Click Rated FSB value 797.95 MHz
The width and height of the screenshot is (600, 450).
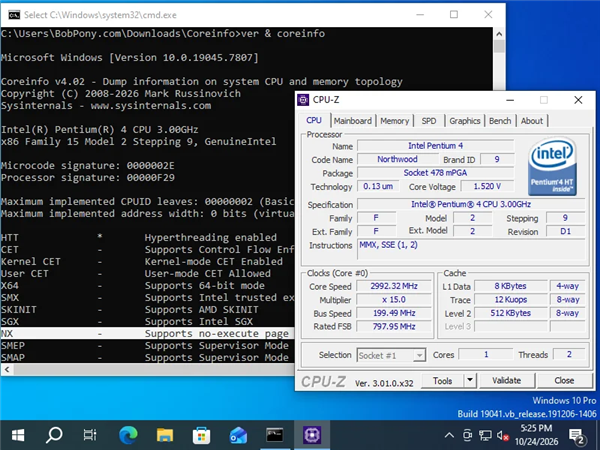(394, 326)
